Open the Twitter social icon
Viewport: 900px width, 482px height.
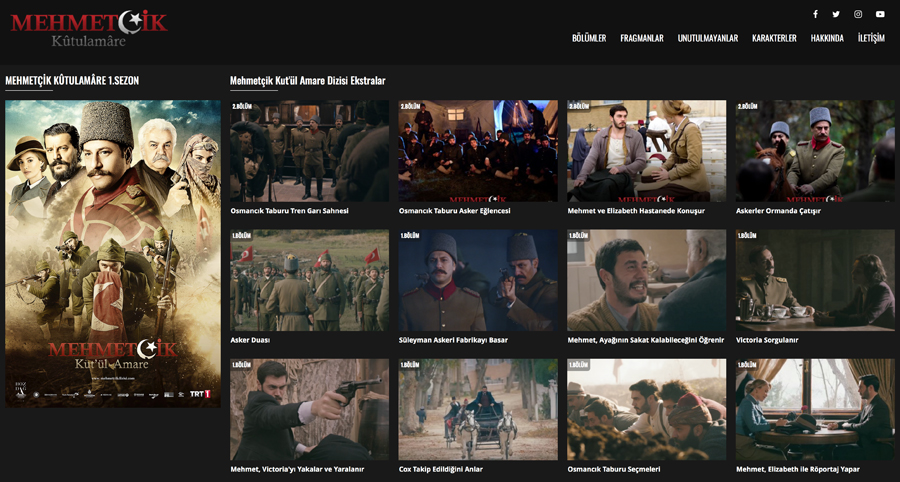click(836, 14)
